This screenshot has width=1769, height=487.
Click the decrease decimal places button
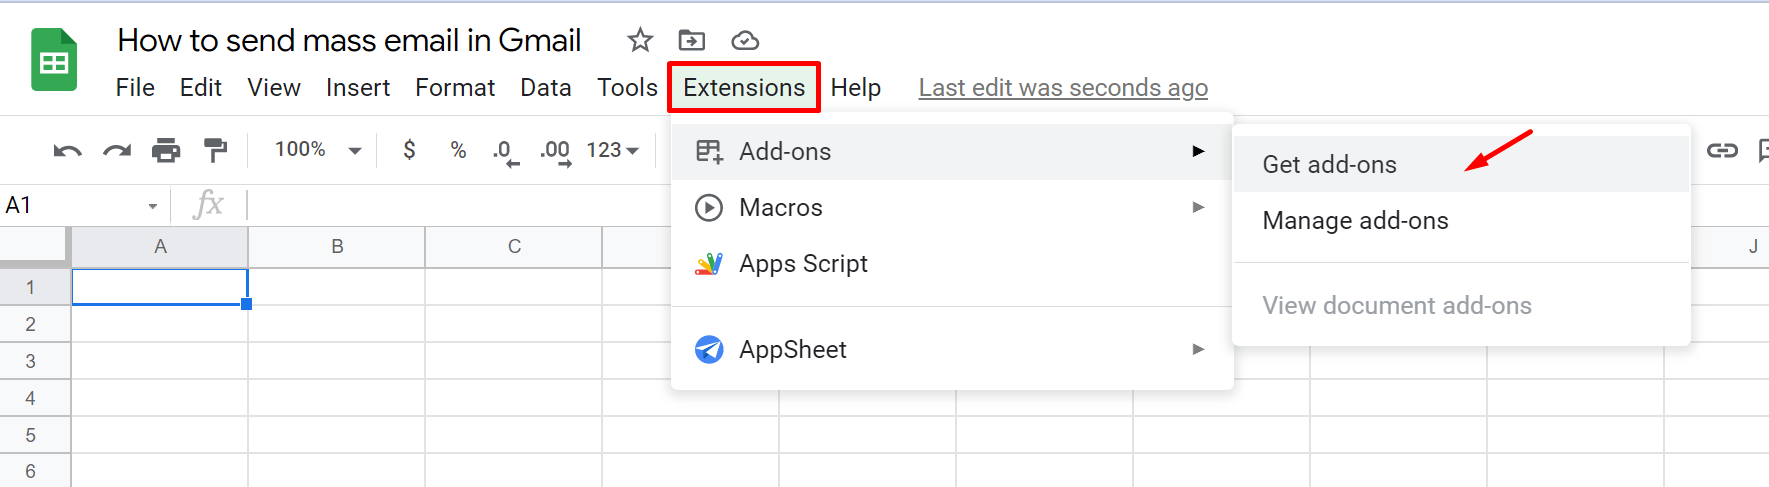(506, 151)
